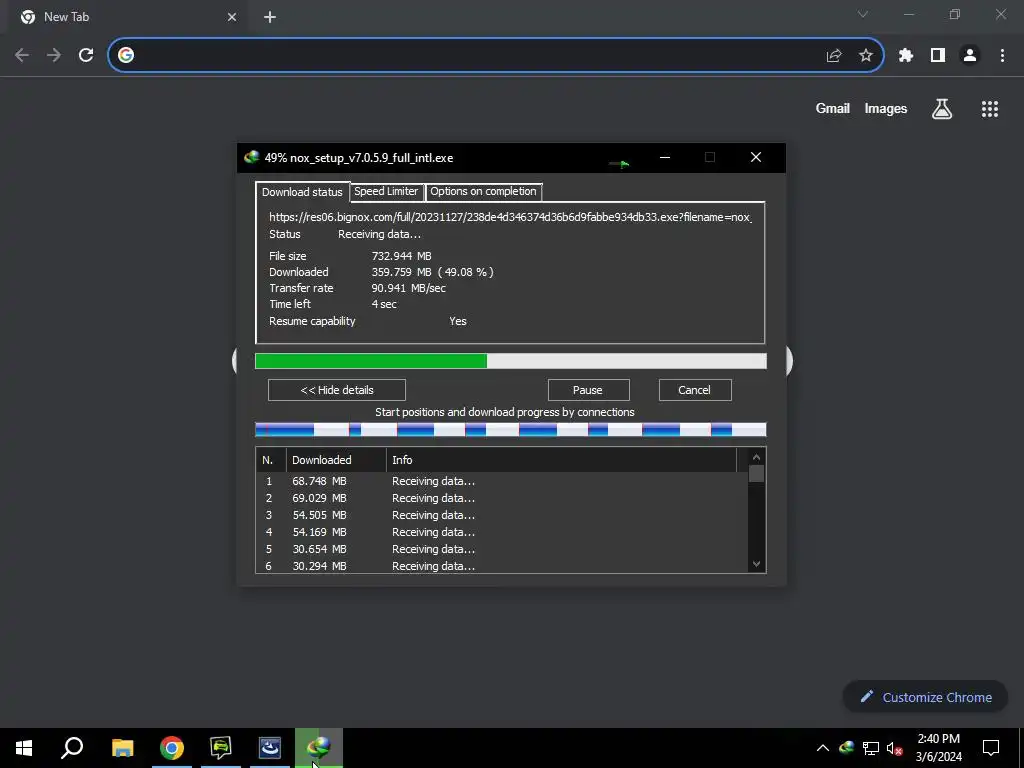Pause the nox_setup download
1024x768 pixels.
(588, 390)
